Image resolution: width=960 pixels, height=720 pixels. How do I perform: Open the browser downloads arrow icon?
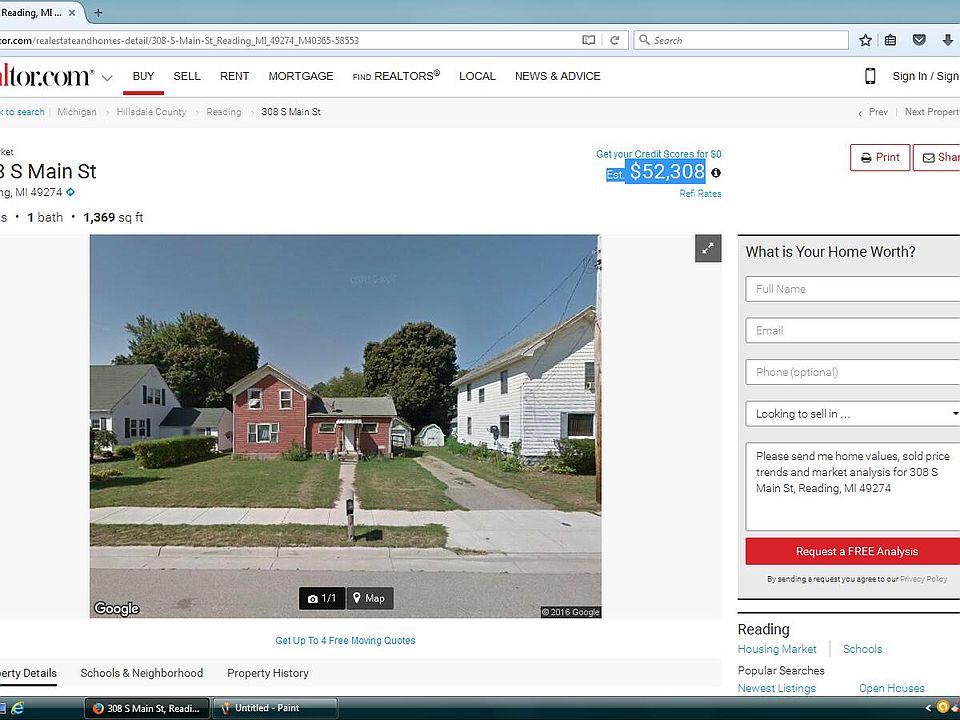point(947,40)
